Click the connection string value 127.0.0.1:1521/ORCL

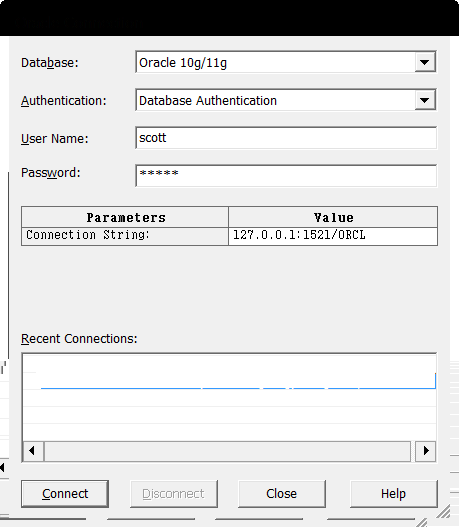[x=333, y=236]
